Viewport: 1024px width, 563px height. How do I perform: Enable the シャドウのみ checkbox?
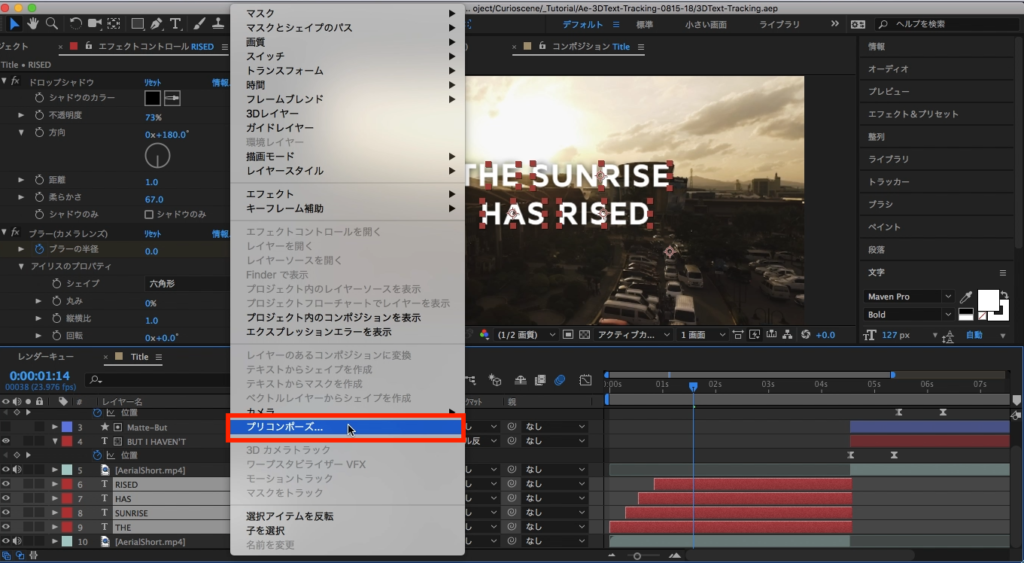coord(150,214)
